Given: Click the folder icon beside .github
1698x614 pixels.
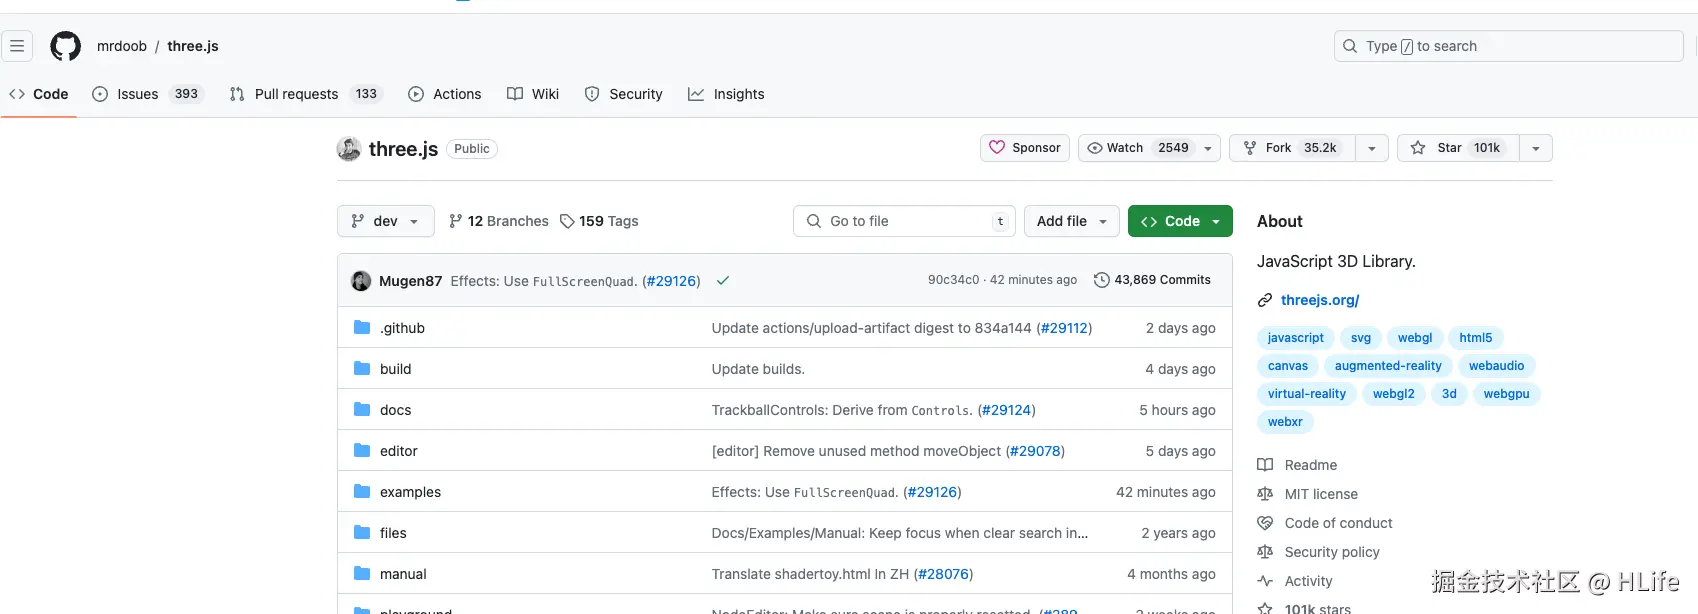Looking at the screenshot, I should coord(362,327).
